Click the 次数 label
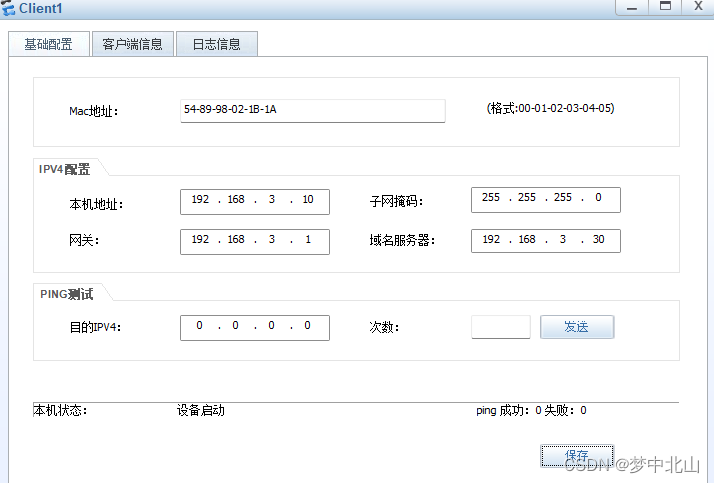 384,327
